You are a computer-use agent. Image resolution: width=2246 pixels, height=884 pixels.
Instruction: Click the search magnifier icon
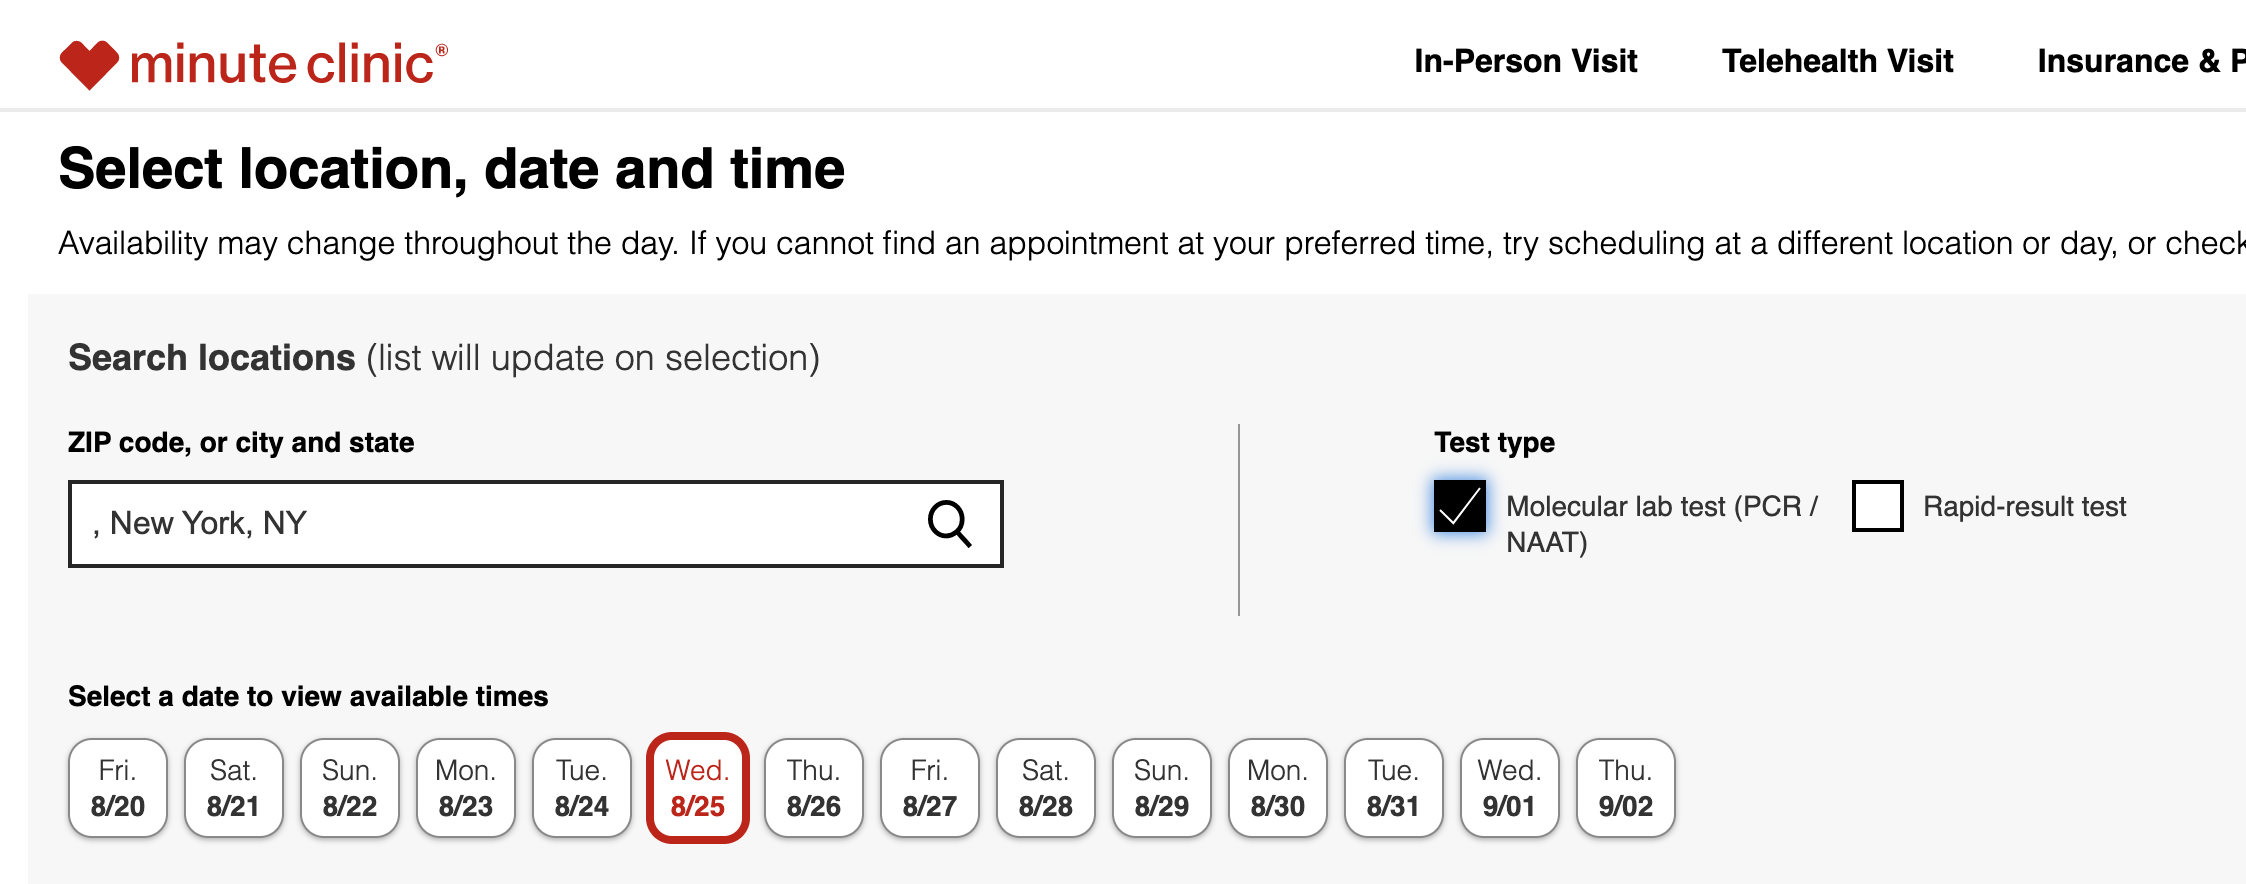[x=949, y=523]
